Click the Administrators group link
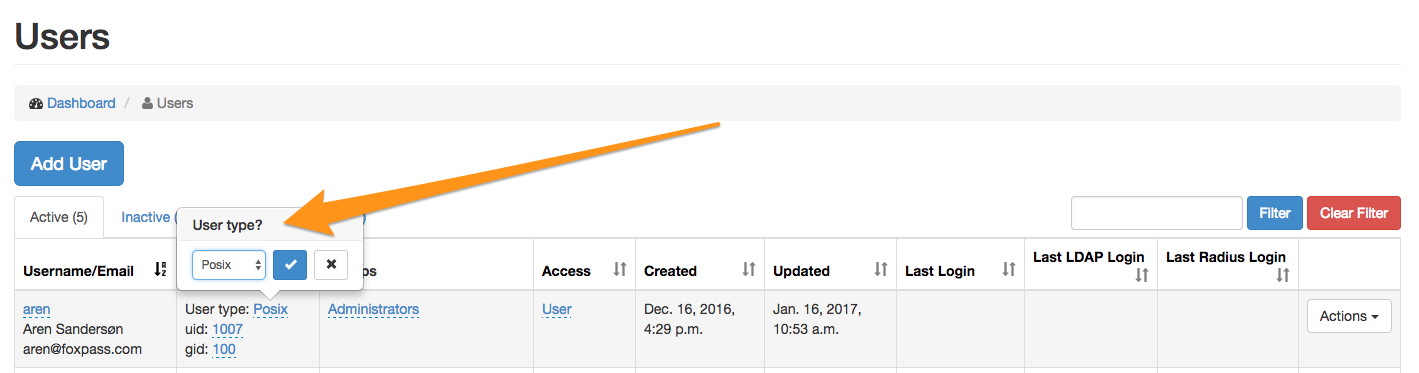Image resolution: width=1419 pixels, height=373 pixels. [373, 309]
